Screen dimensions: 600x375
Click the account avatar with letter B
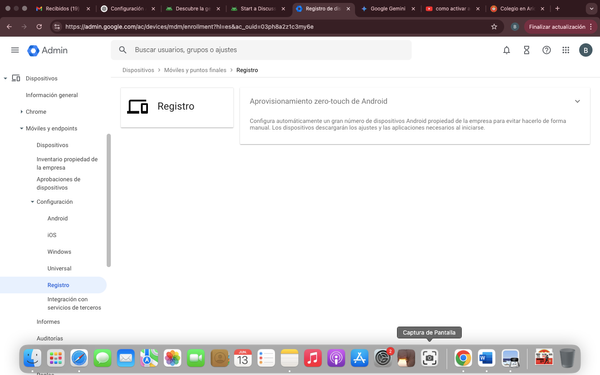click(585, 50)
